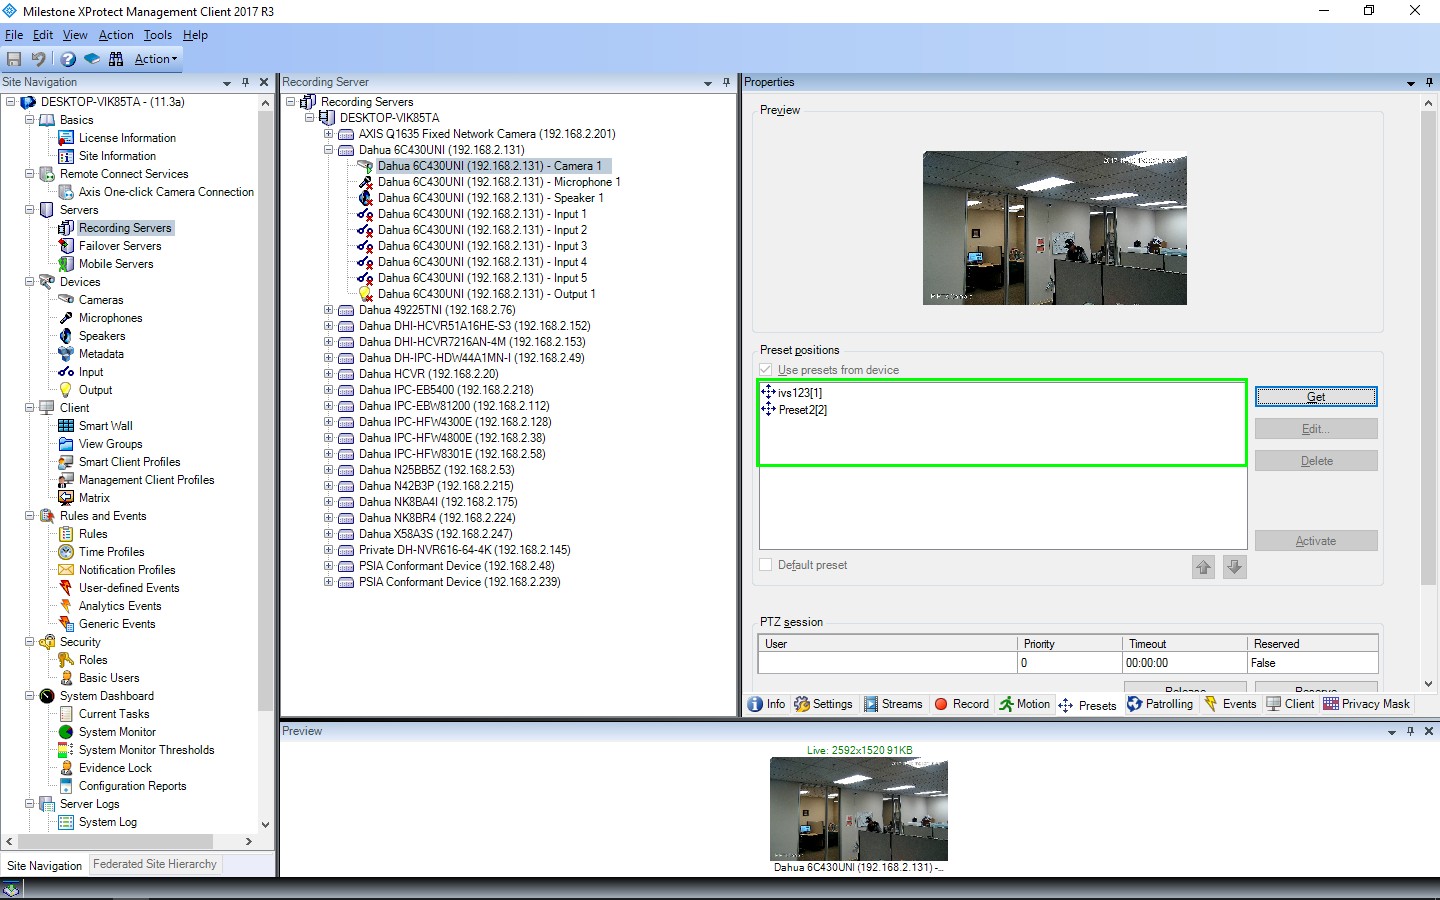Click the Save floppy disk toolbar icon
The width and height of the screenshot is (1440, 900).
pyautogui.click(x=14, y=59)
